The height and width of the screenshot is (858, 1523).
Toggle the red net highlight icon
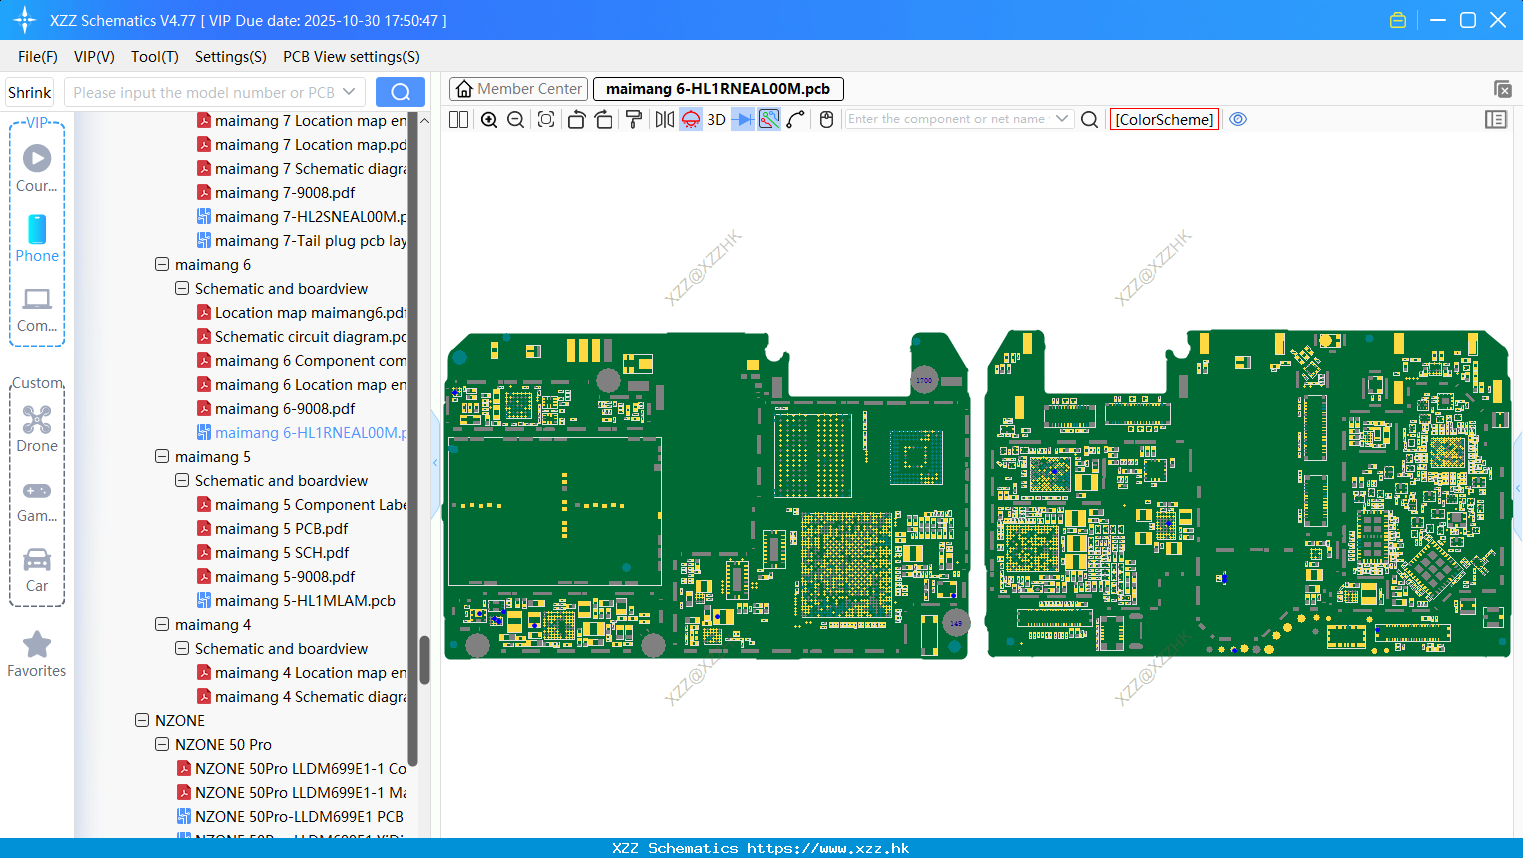coord(691,119)
